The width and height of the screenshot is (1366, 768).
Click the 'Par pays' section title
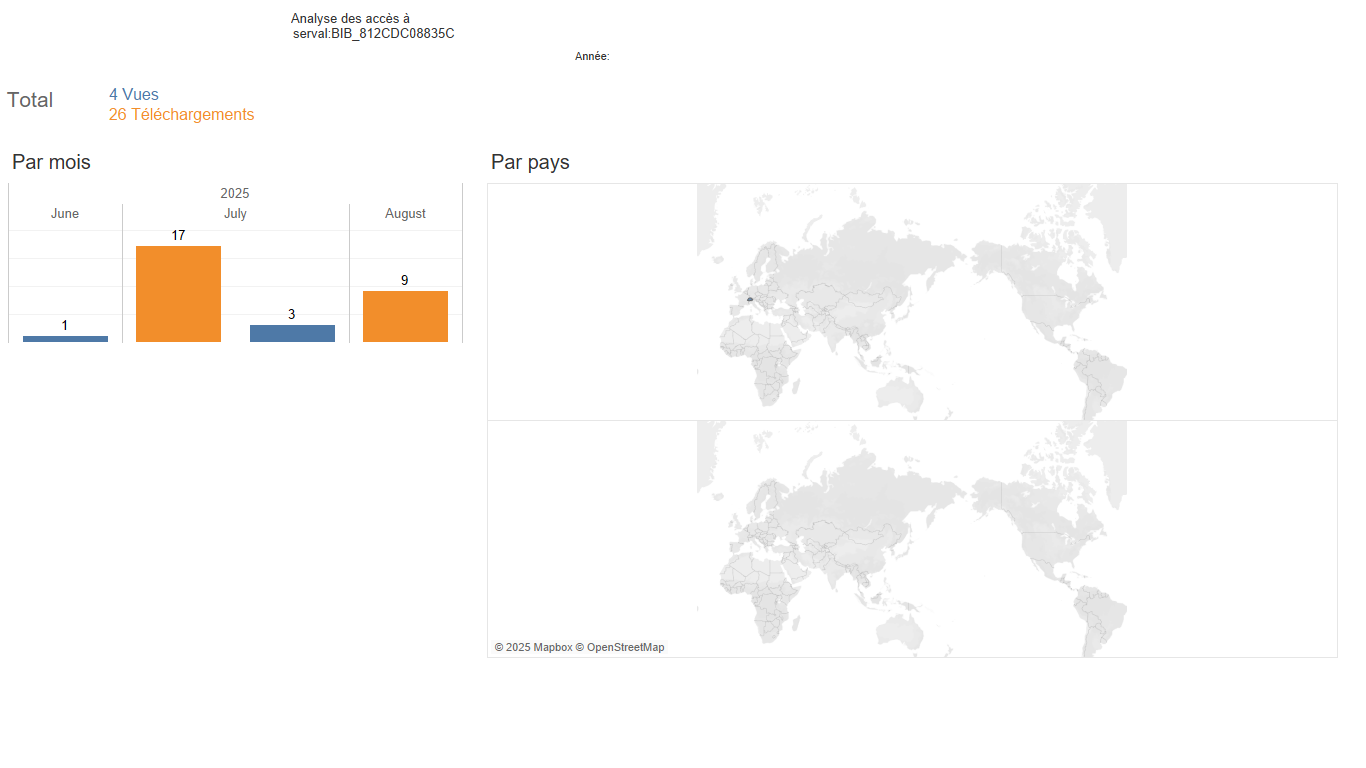pyautogui.click(x=530, y=162)
